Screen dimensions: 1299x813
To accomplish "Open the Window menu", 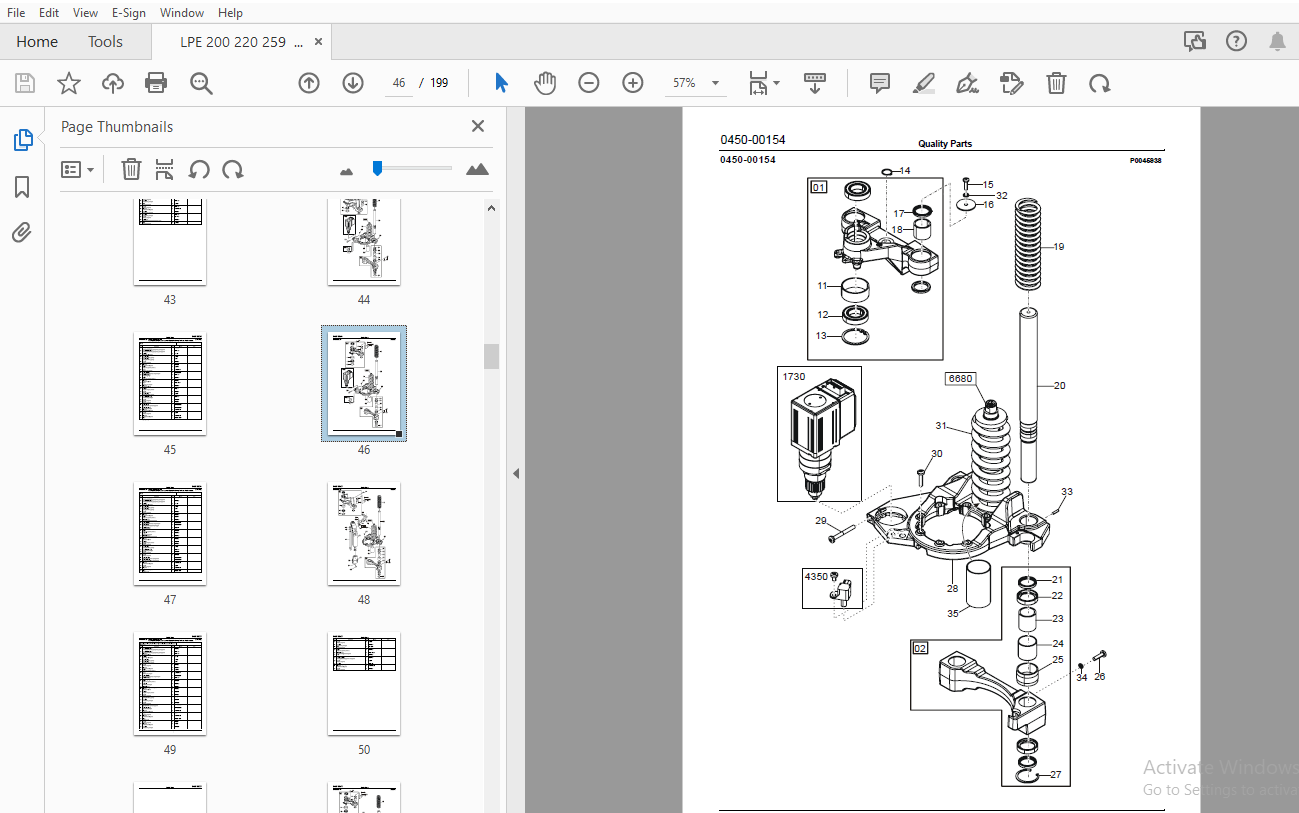I will coord(182,13).
